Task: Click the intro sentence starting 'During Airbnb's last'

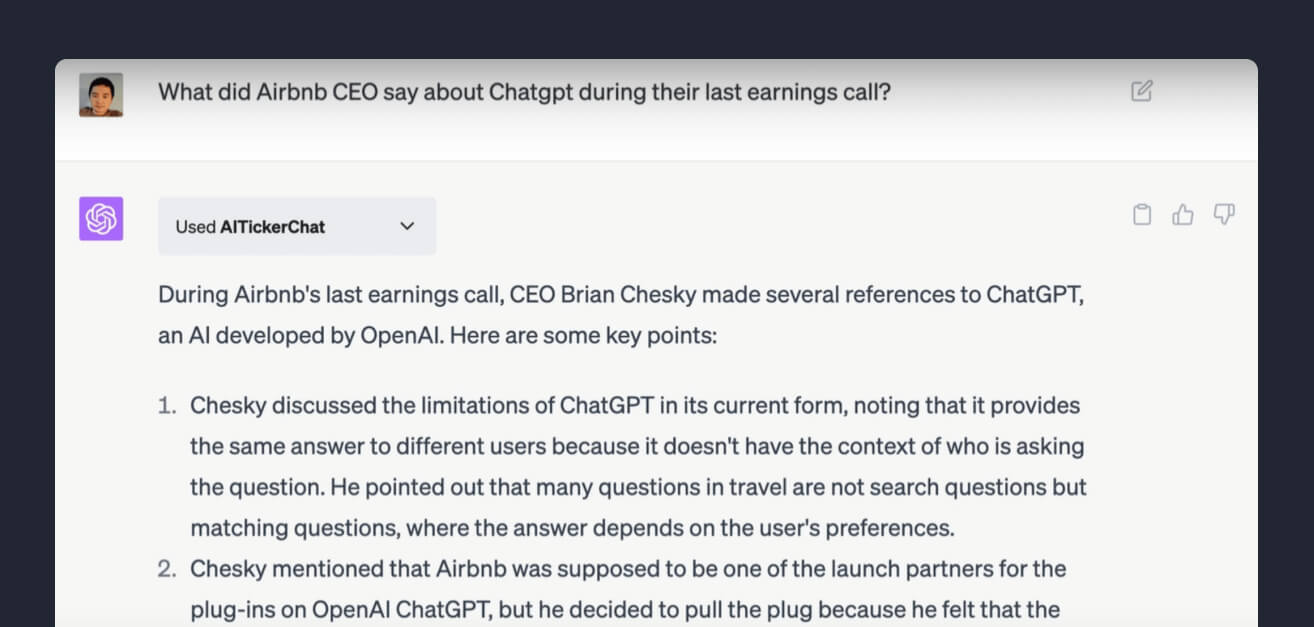Action: coord(622,316)
